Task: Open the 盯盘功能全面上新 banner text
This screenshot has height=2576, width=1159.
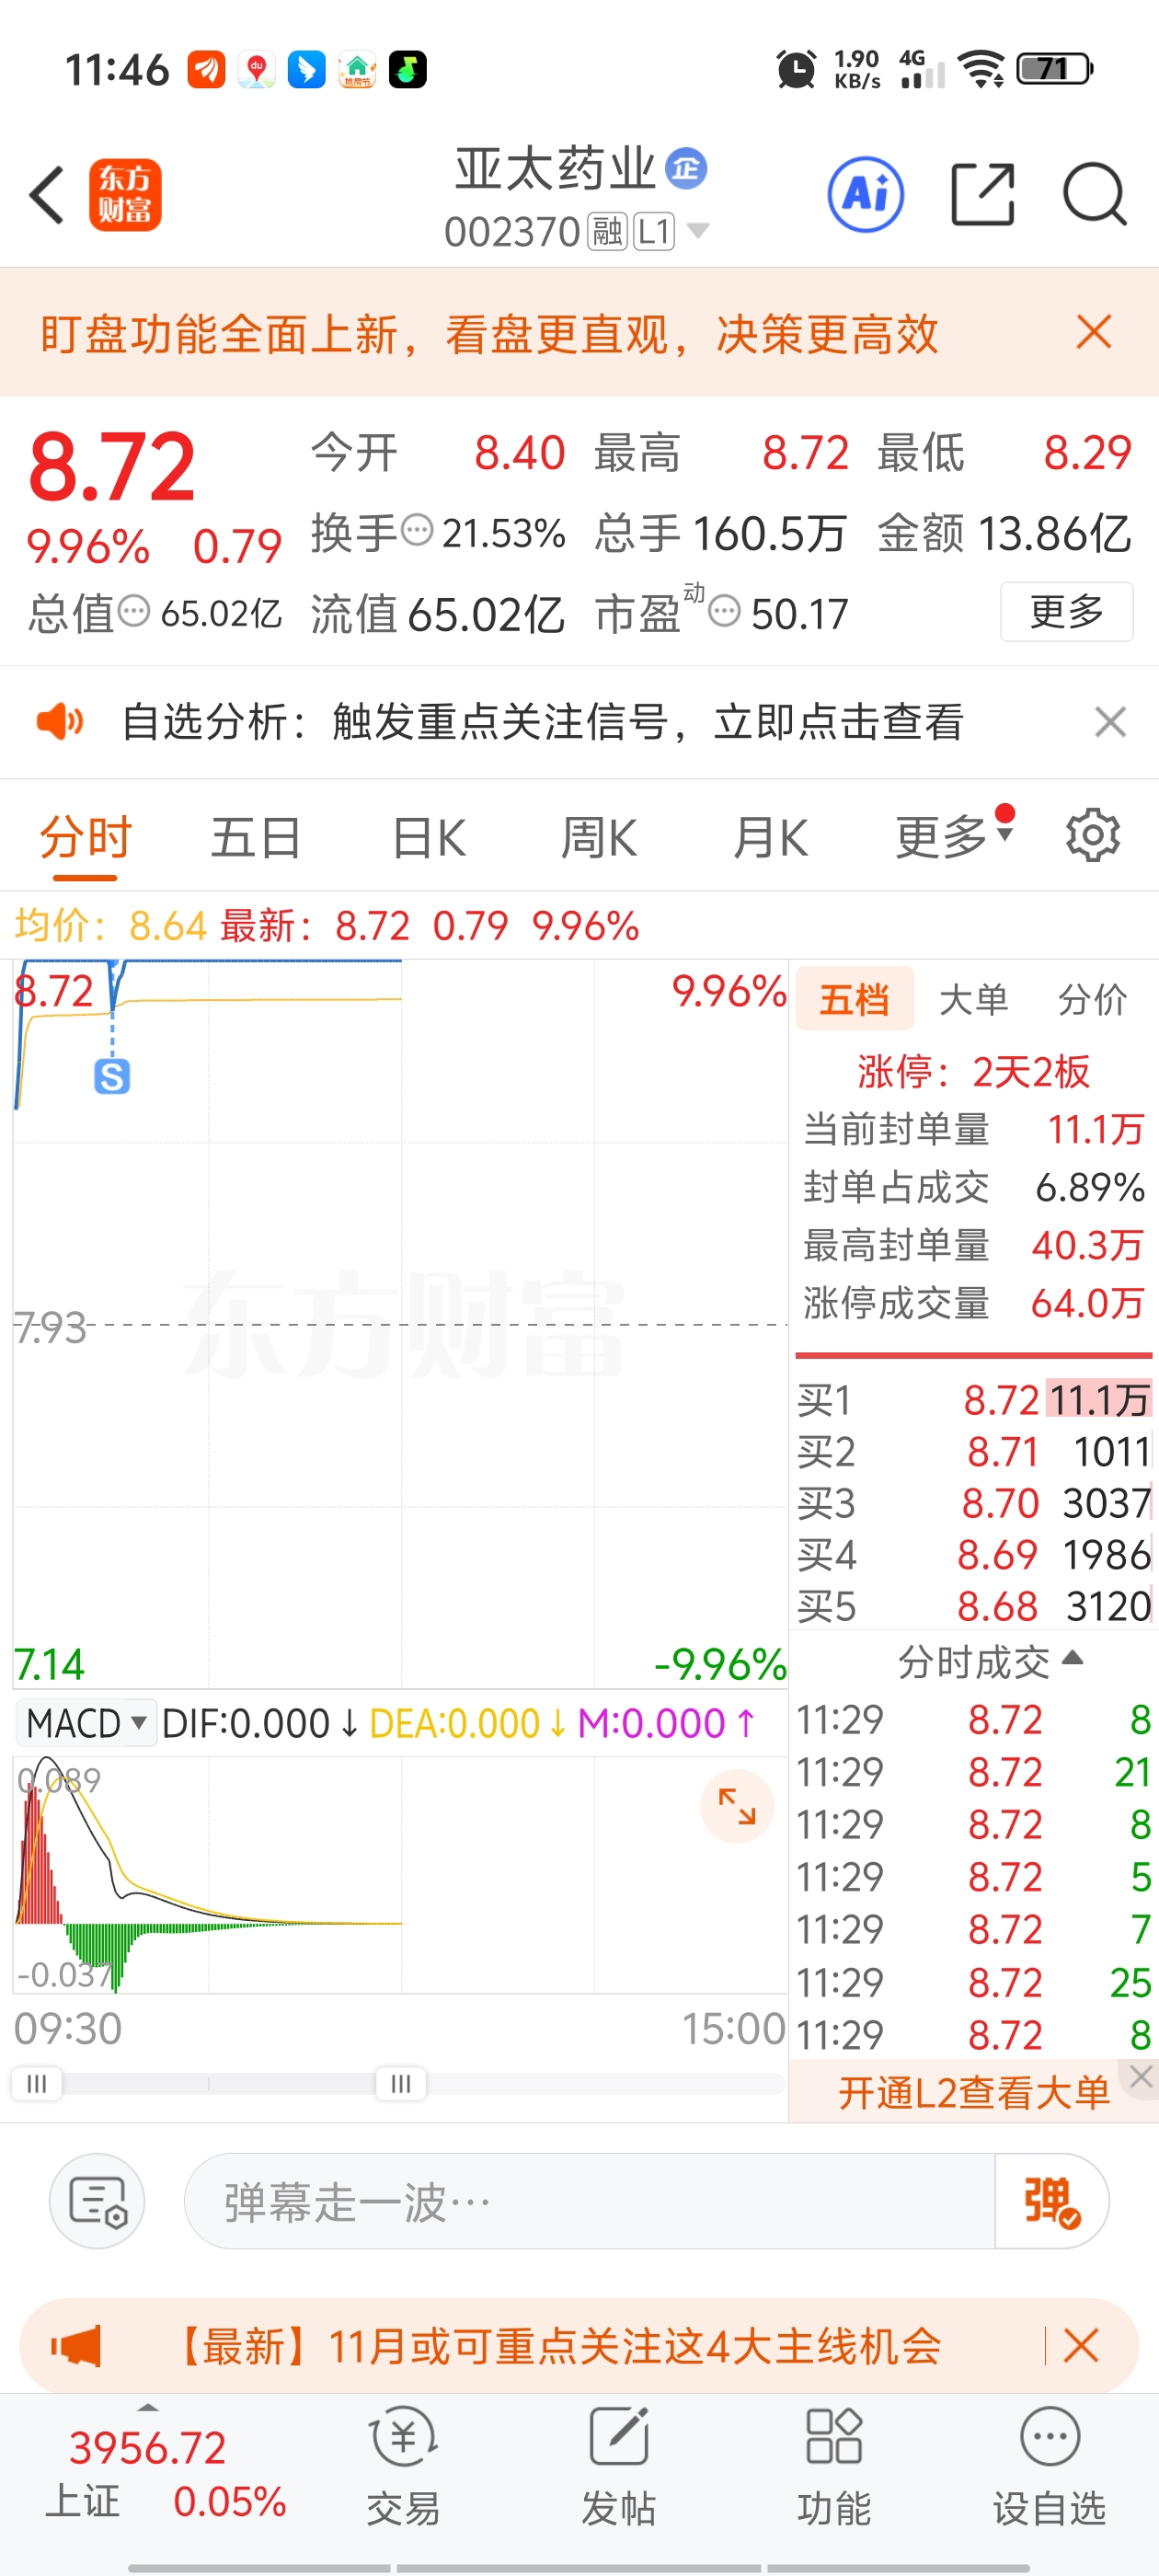Action: 489,333
